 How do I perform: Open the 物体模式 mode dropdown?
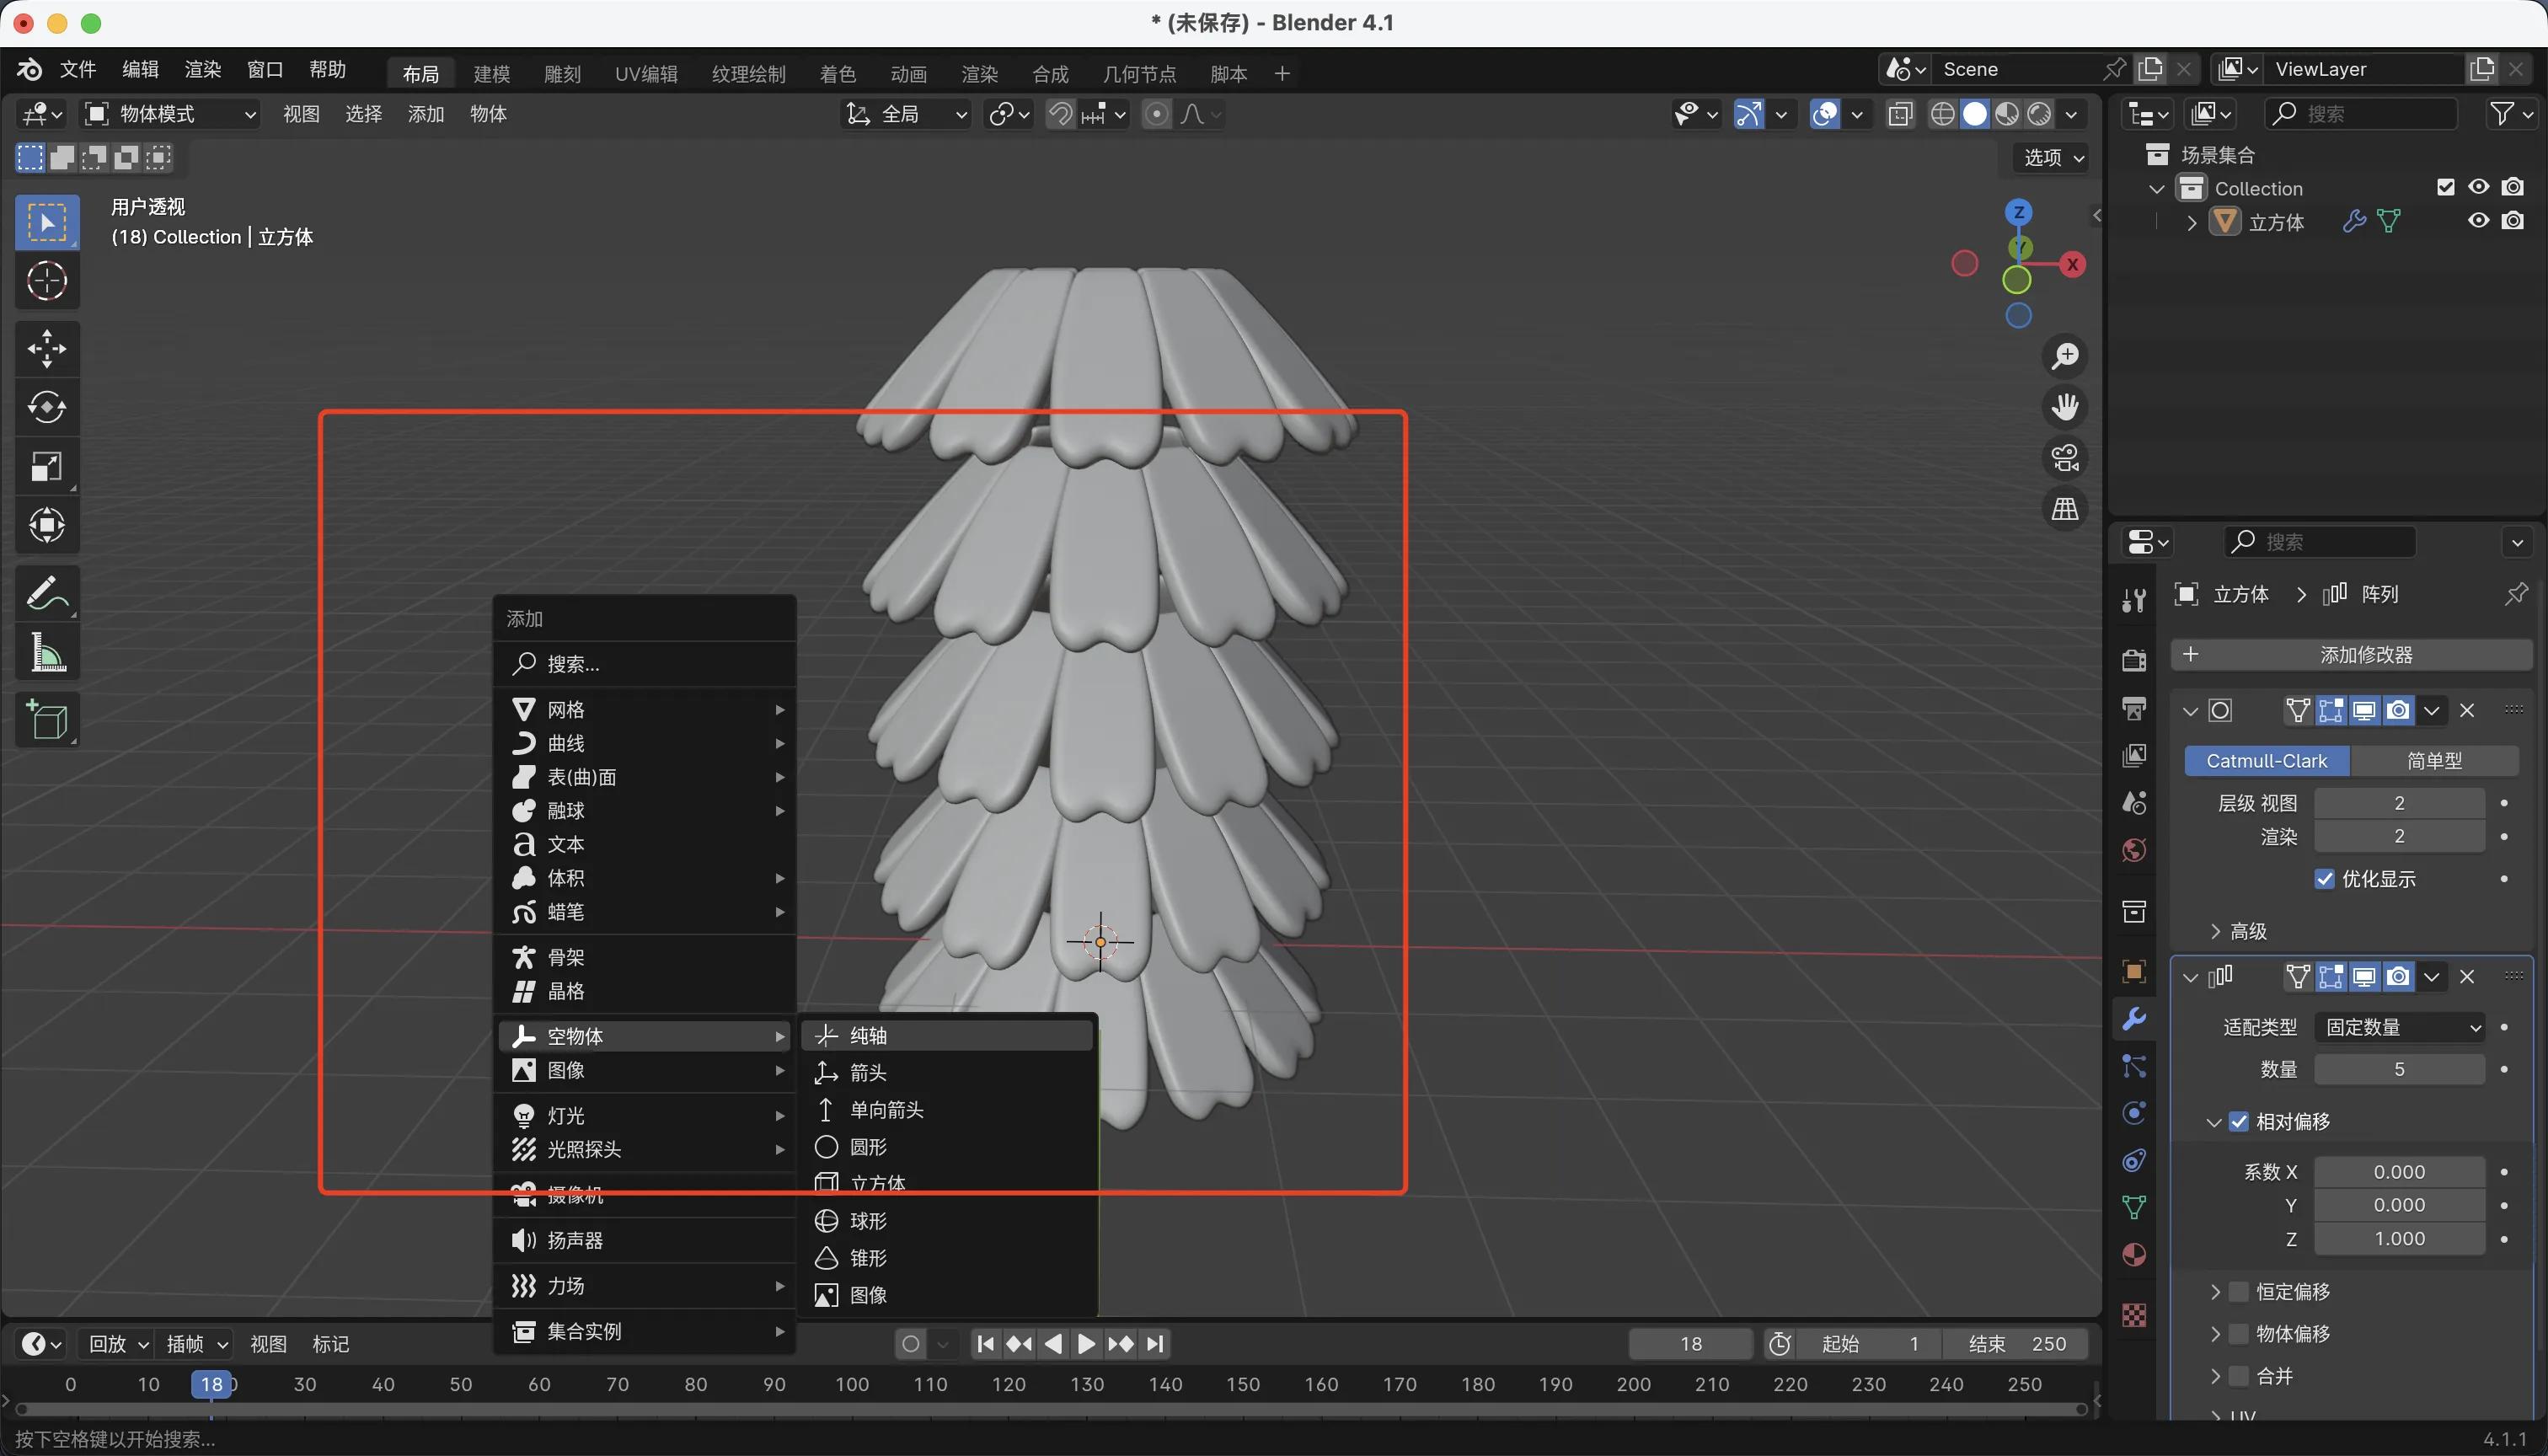click(172, 114)
